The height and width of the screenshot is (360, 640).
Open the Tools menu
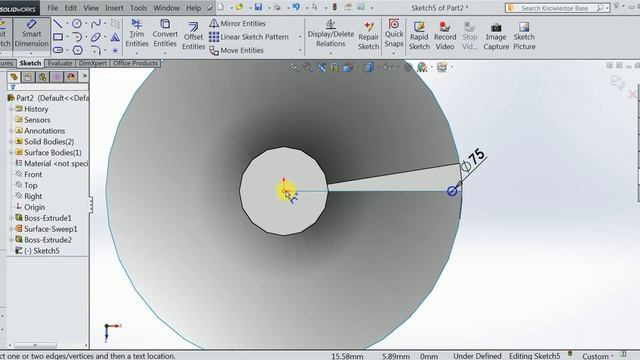[x=138, y=8]
